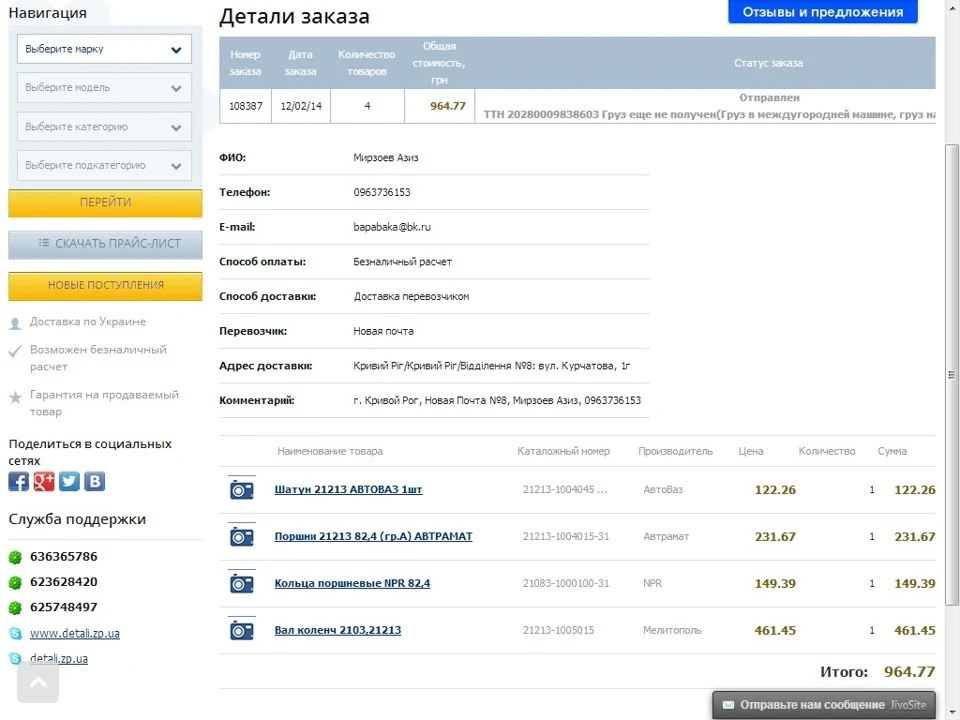Click tracking text ТТН 20280009838603
The height and width of the screenshot is (720, 960).
541,114
